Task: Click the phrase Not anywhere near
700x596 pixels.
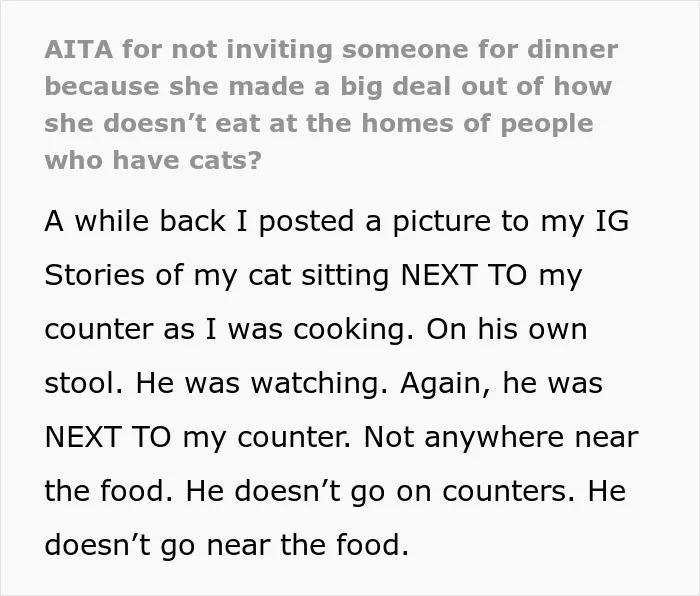Action: (x=501, y=438)
